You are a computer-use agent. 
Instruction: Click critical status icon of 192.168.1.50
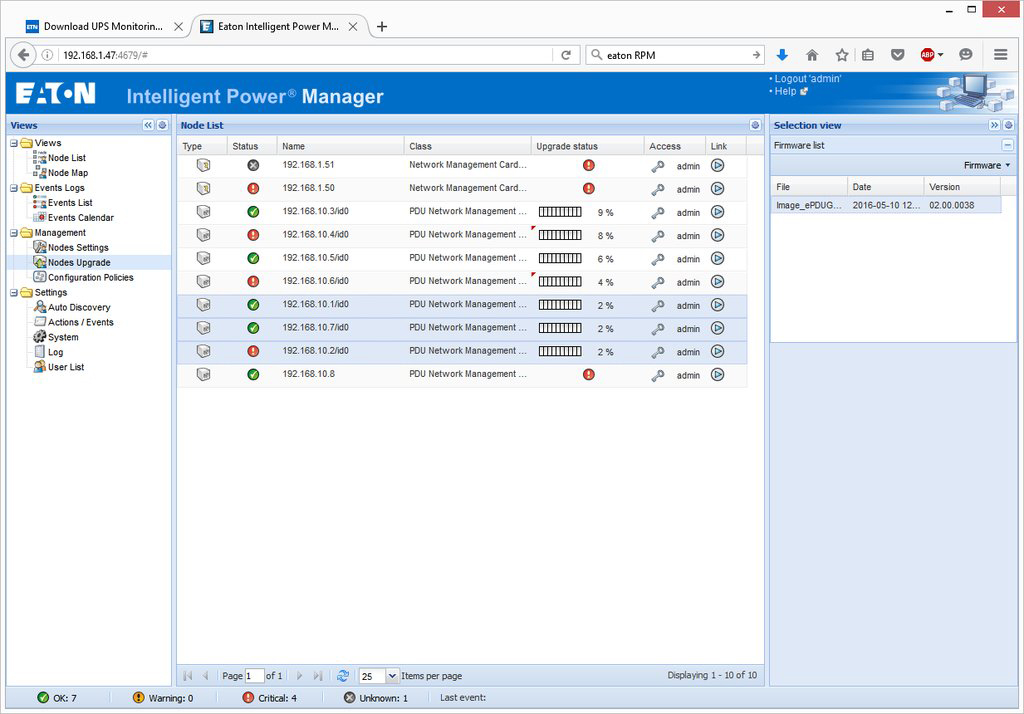[253, 189]
